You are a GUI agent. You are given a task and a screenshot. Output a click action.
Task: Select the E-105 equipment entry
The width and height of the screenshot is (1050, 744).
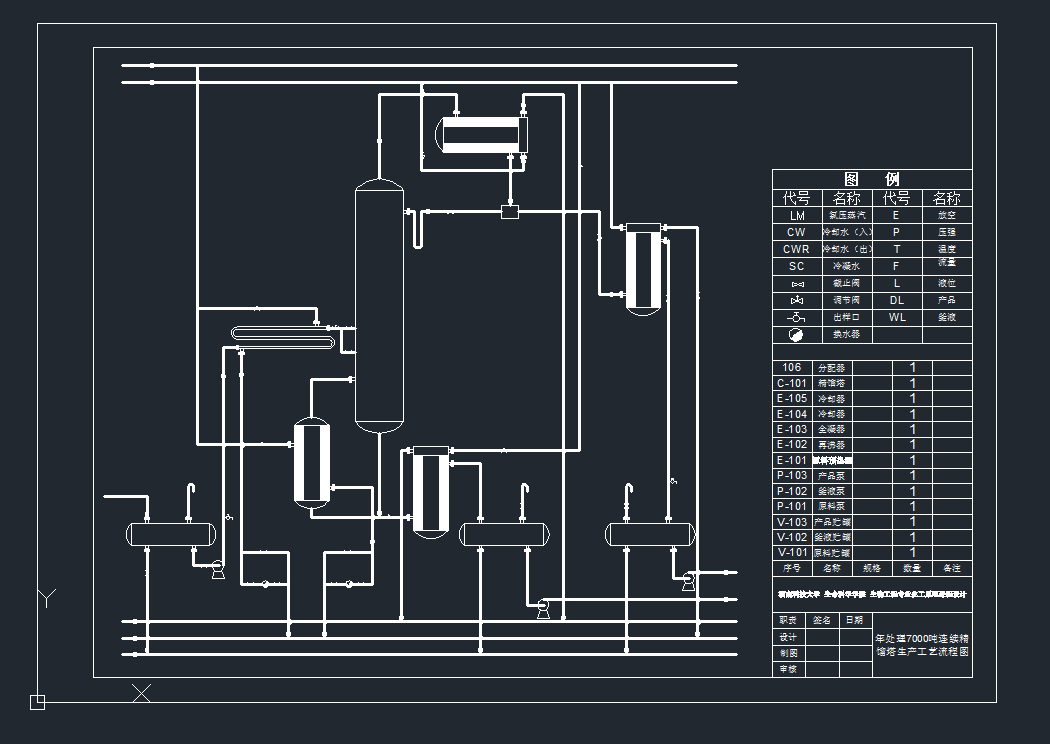point(792,398)
